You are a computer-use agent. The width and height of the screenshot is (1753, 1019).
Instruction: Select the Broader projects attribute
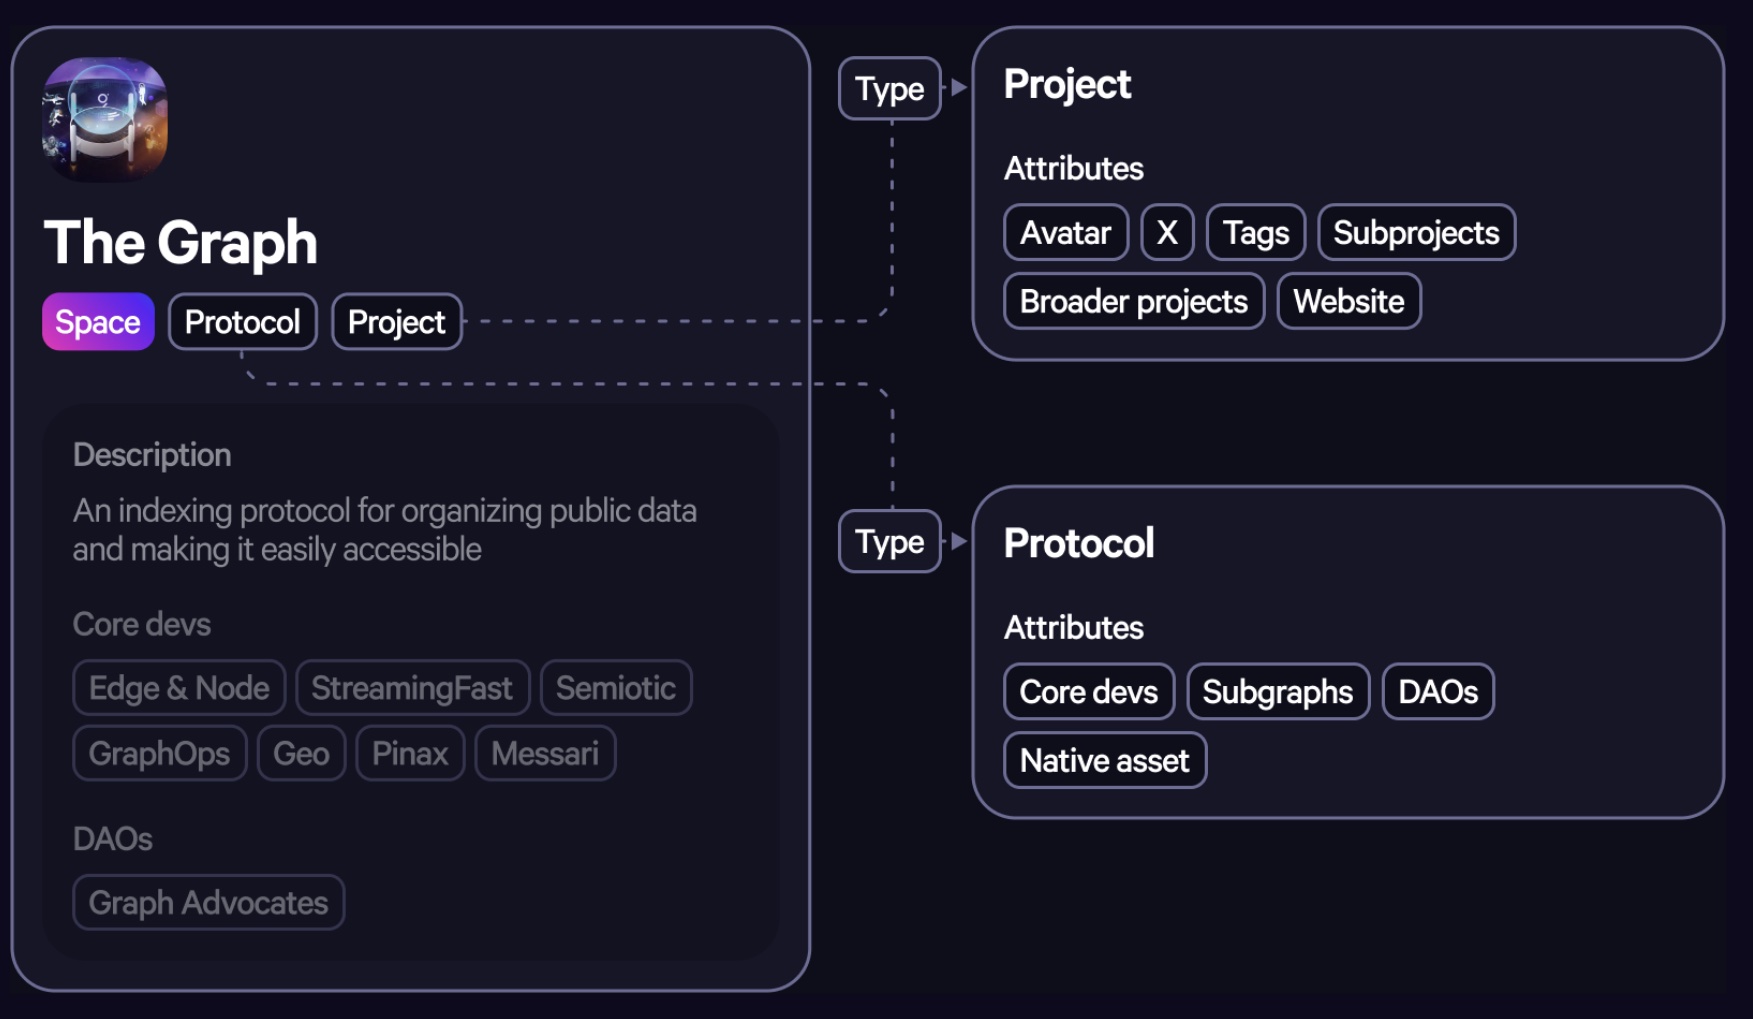(1133, 301)
